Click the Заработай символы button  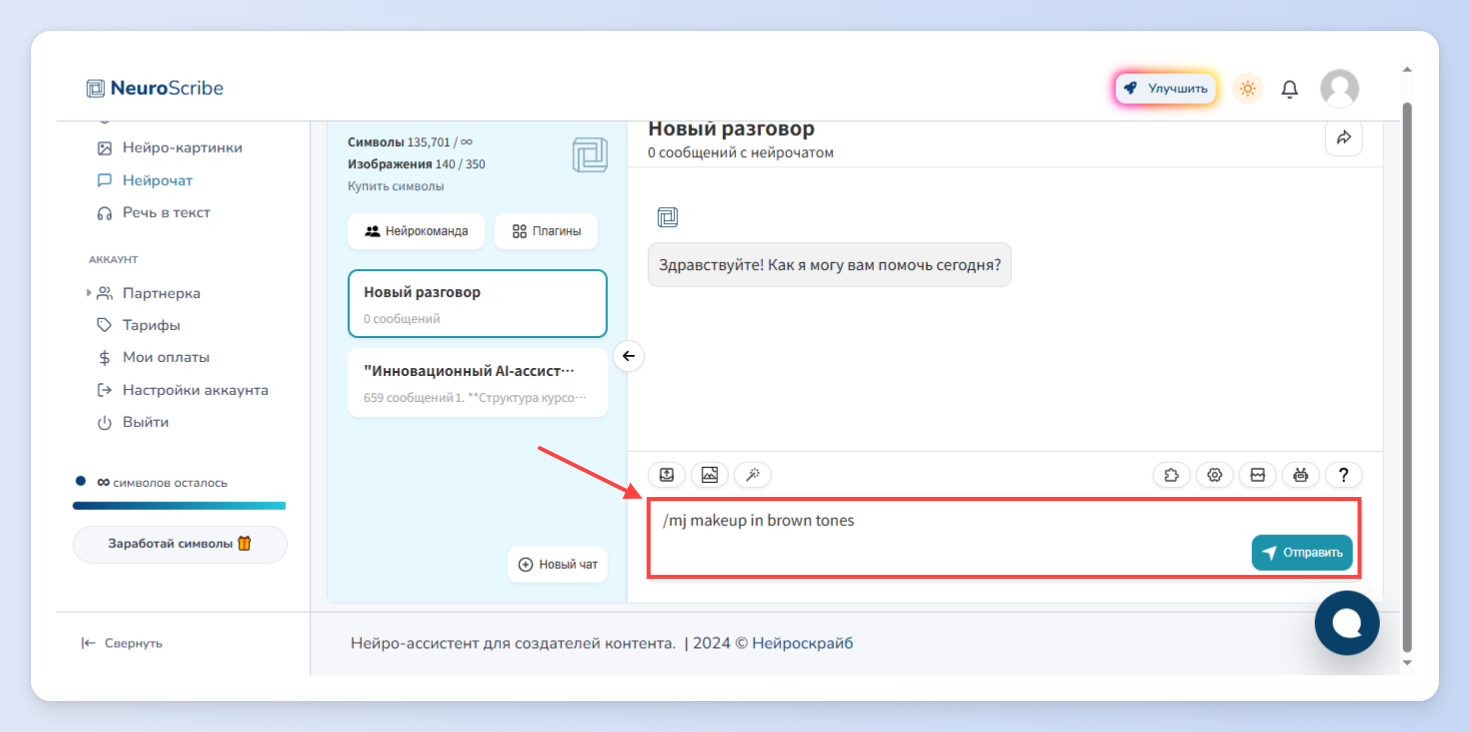point(180,544)
